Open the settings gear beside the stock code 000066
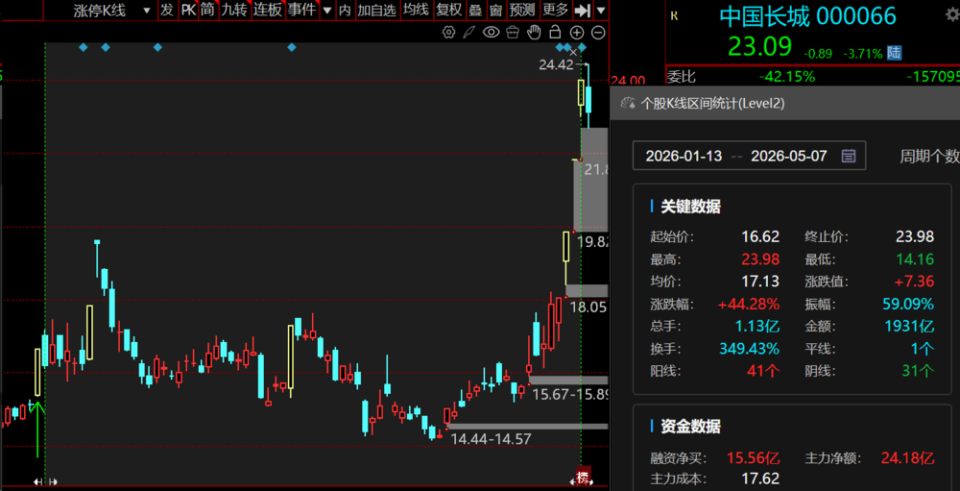Image resolution: width=960 pixels, height=491 pixels. [952, 17]
